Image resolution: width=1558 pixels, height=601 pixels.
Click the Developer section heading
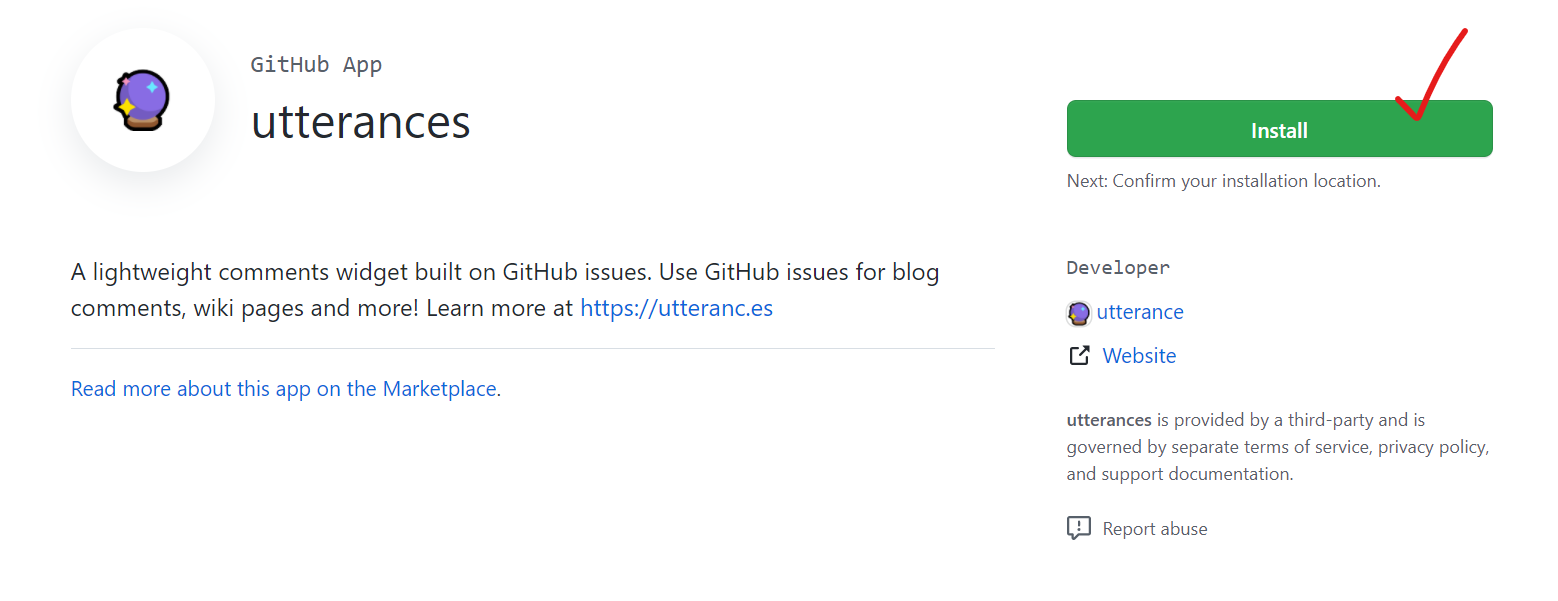[x=1118, y=267]
